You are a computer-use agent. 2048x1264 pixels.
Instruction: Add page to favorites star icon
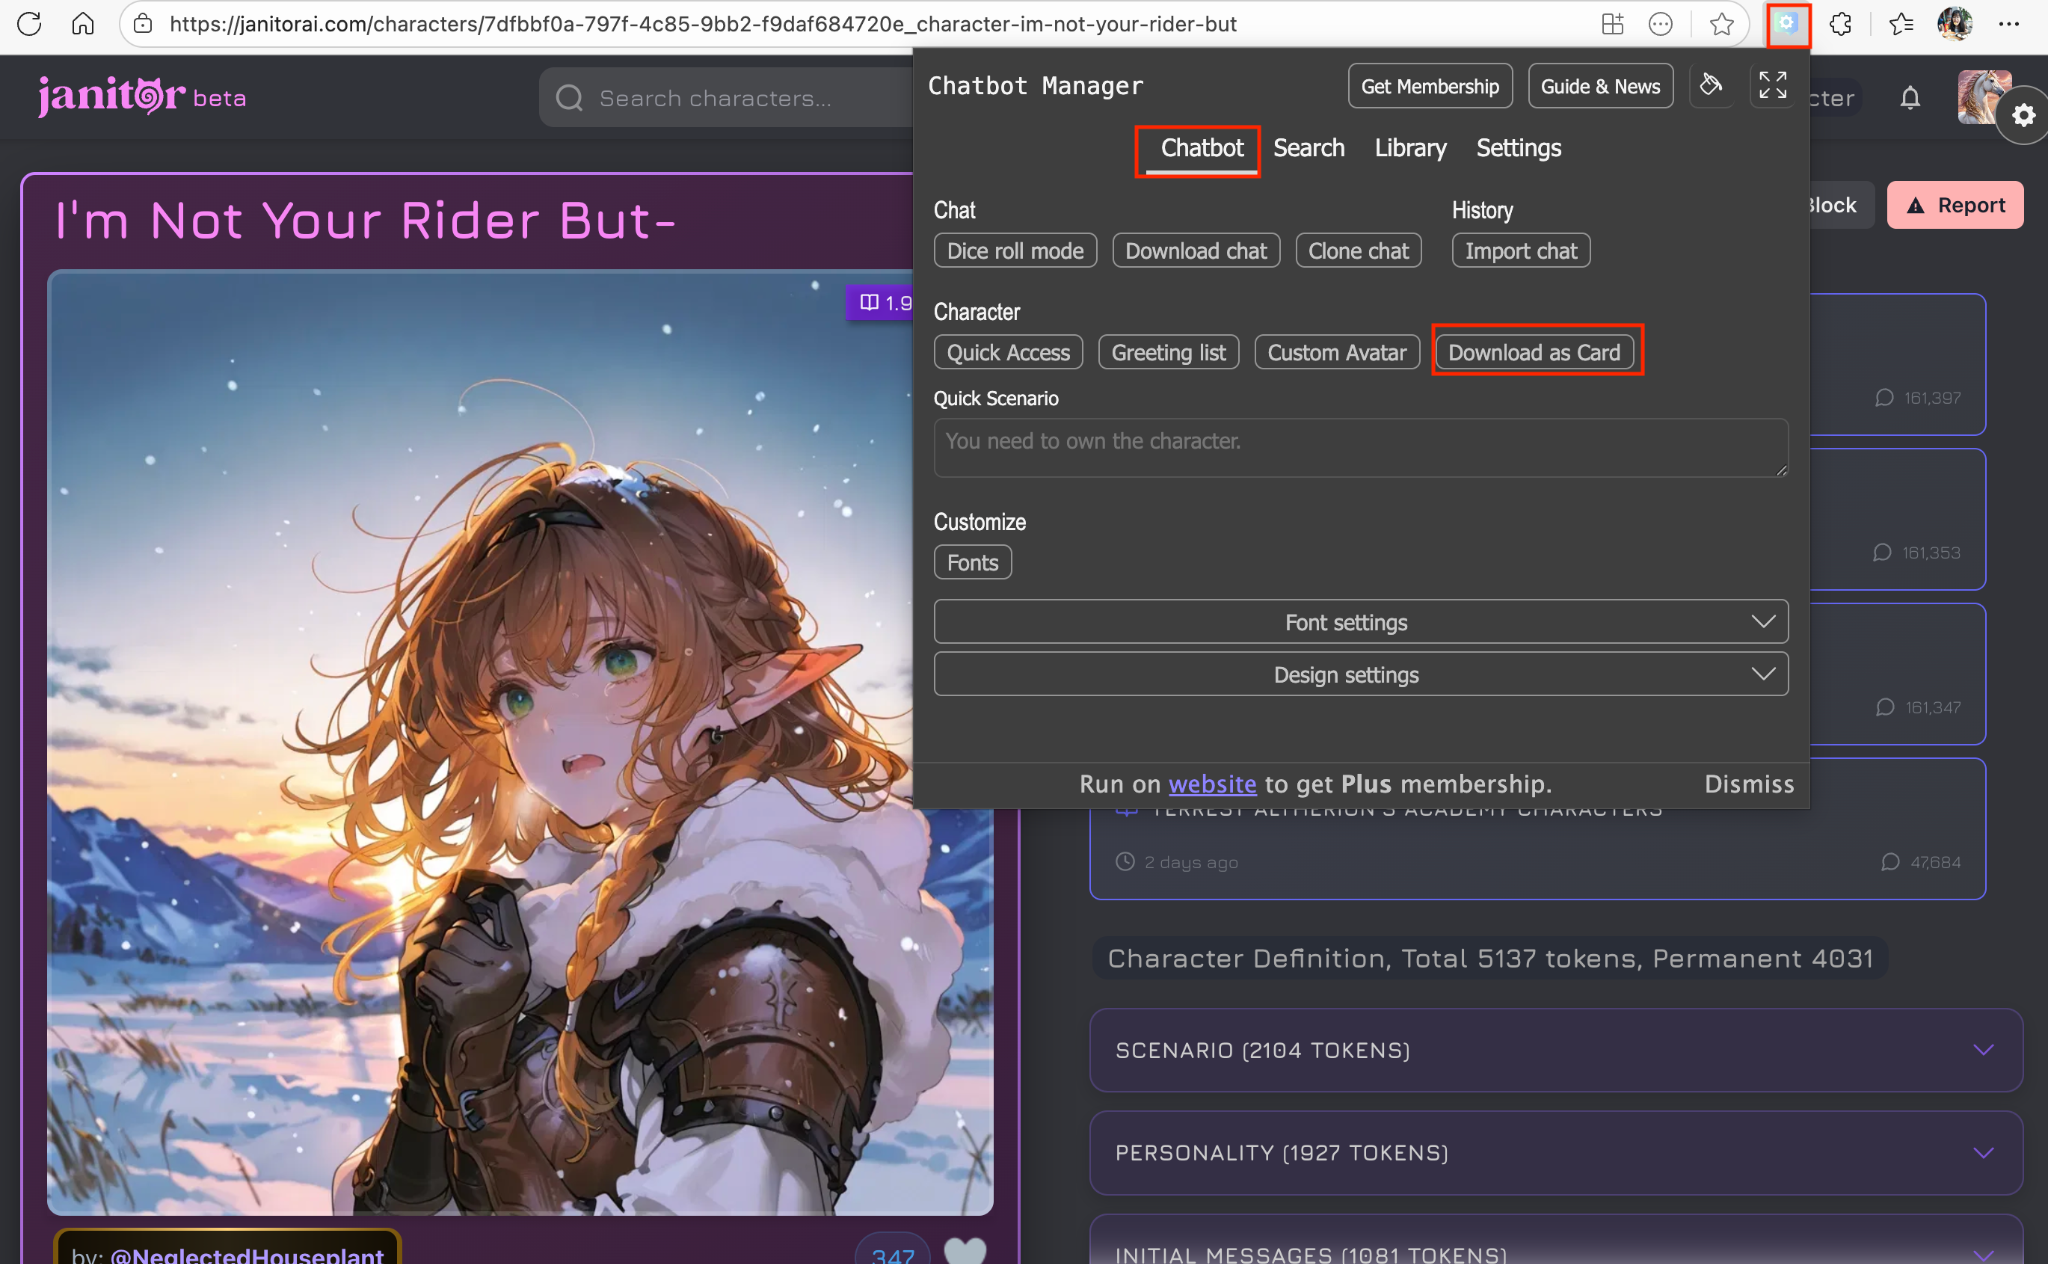pyautogui.click(x=1721, y=24)
